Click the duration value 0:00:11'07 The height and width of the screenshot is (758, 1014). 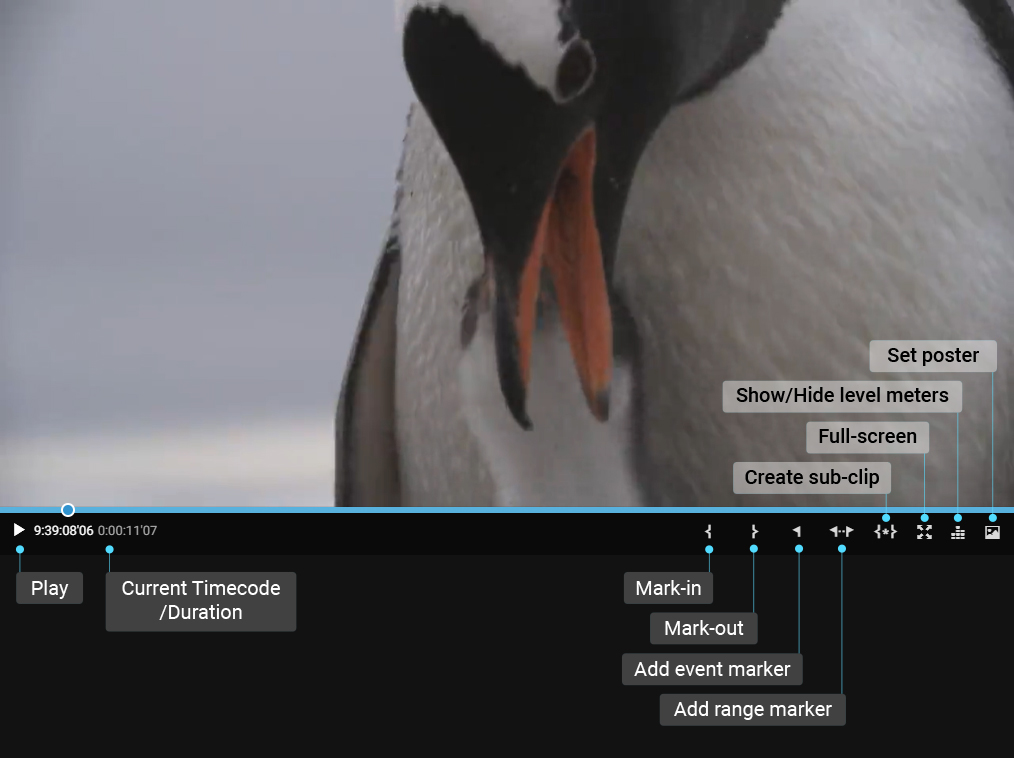[x=127, y=531]
